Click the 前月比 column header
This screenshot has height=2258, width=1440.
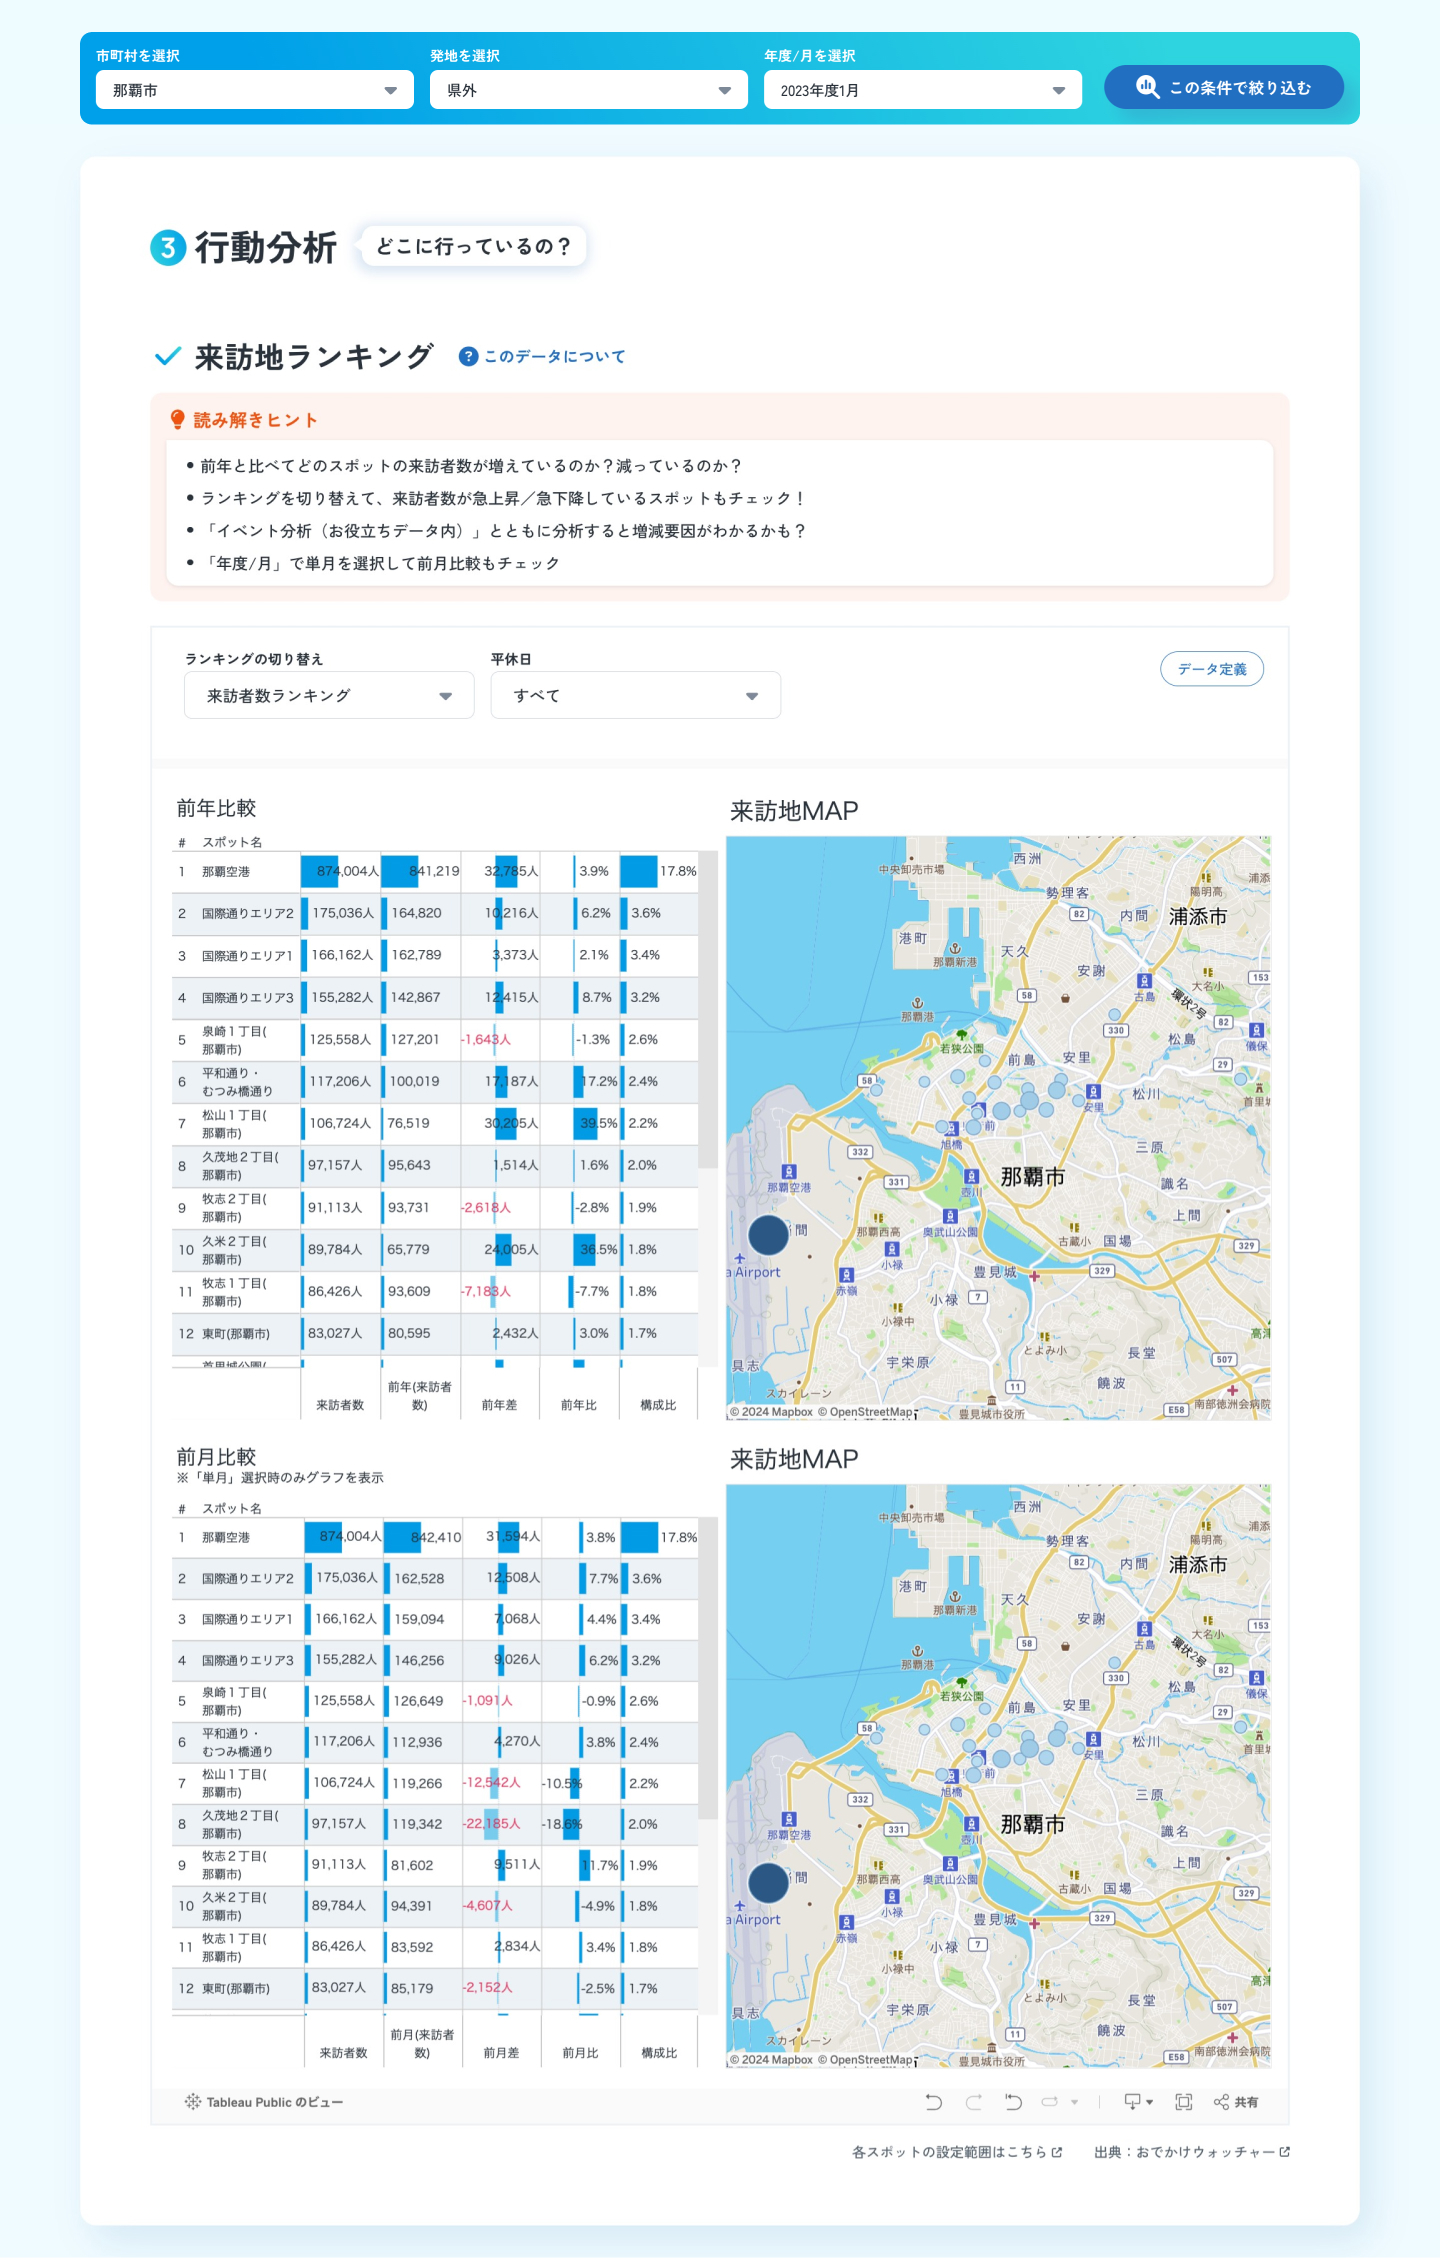click(x=581, y=2053)
